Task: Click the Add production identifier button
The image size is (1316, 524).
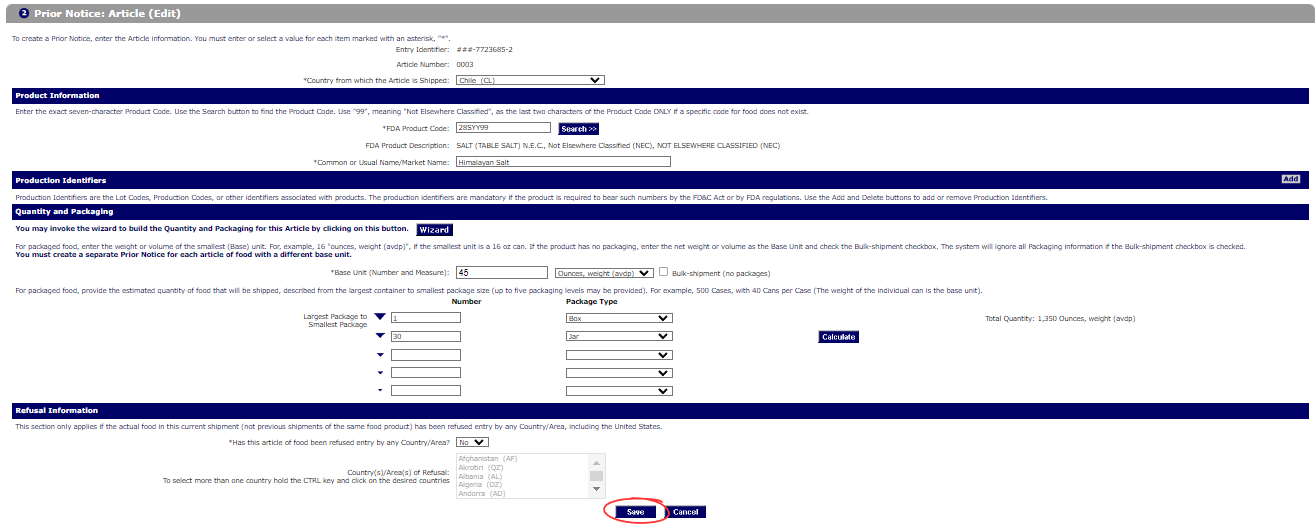Action: pyautogui.click(x=1290, y=179)
